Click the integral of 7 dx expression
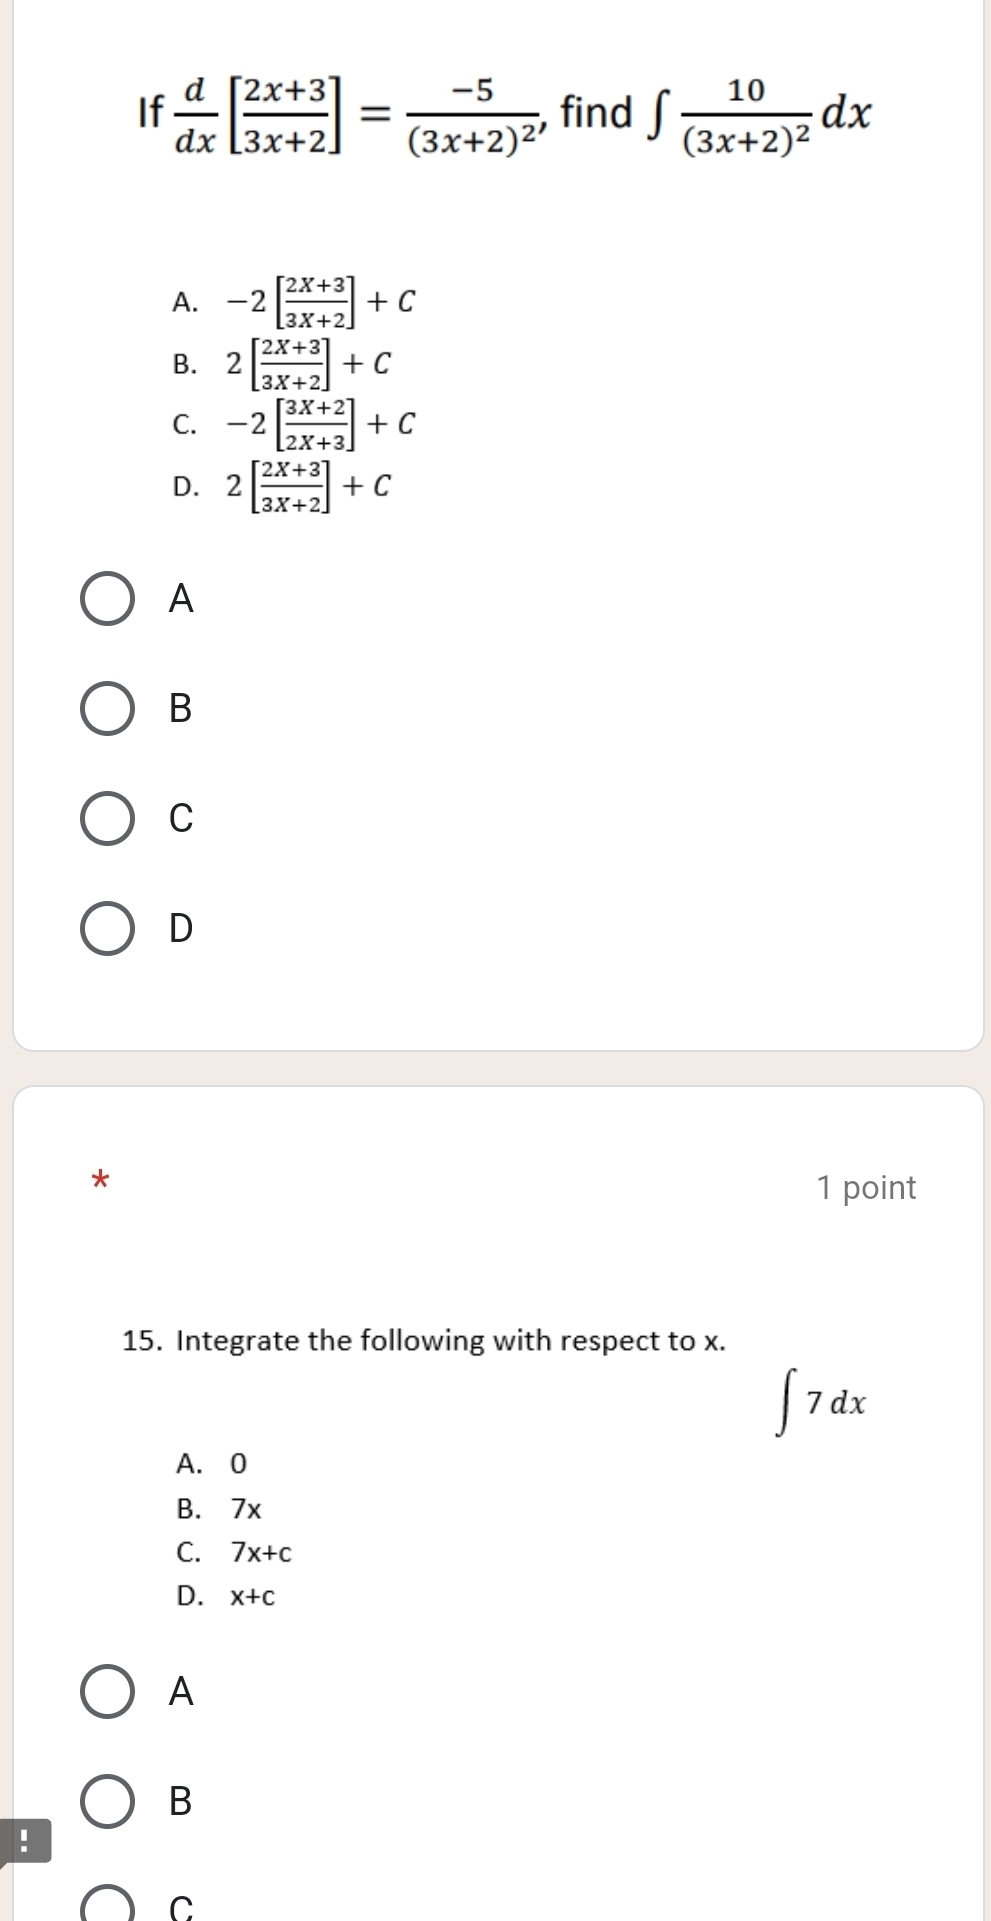This screenshot has height=1921, width=991. click(x=822, y=1402)
